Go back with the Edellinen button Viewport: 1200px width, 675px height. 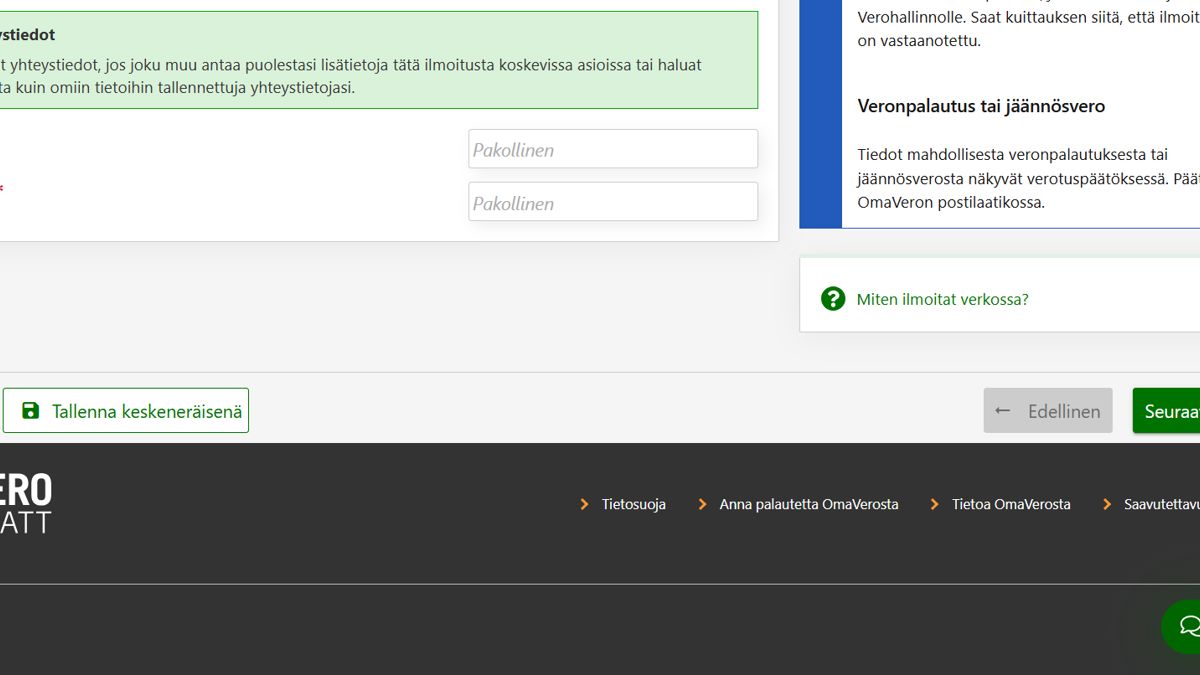[1048, 411]
